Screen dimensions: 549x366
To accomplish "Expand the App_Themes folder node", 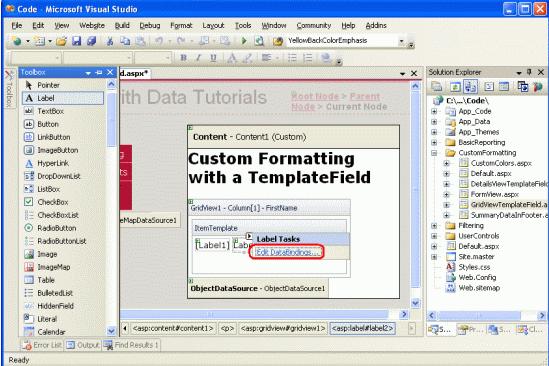I will (434, 132).
